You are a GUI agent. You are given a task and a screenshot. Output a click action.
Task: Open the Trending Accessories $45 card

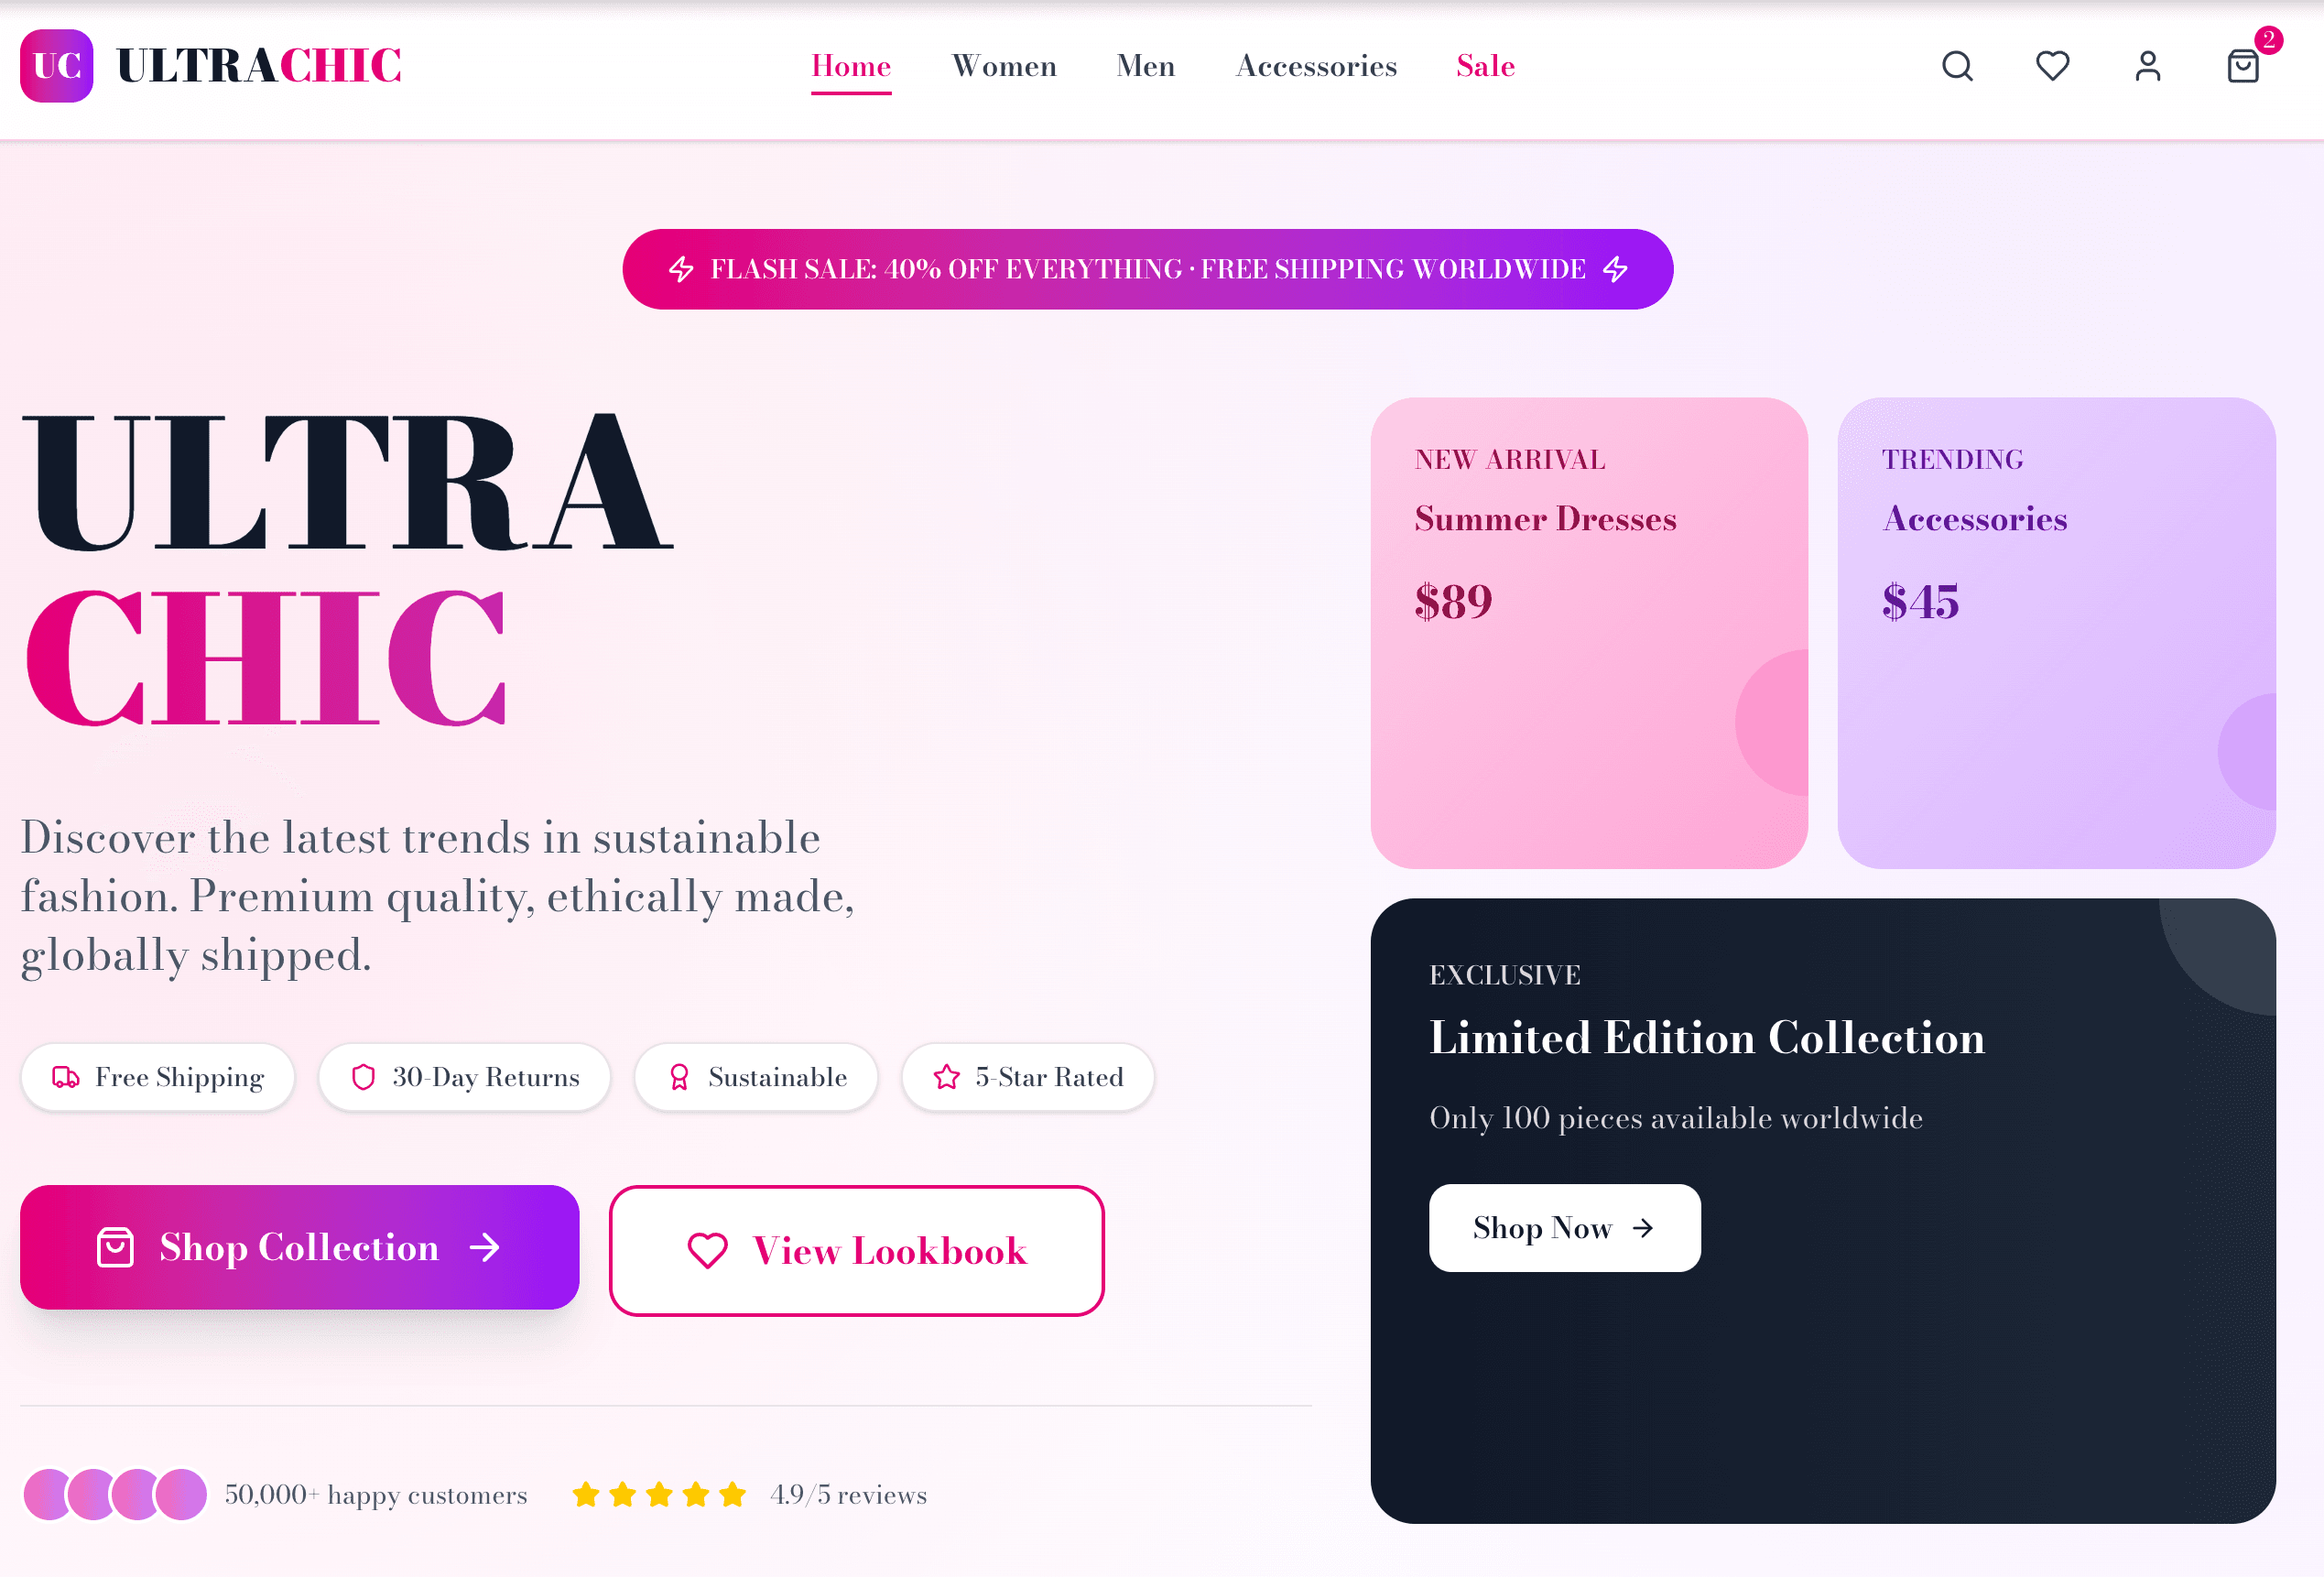[2055, 632]
